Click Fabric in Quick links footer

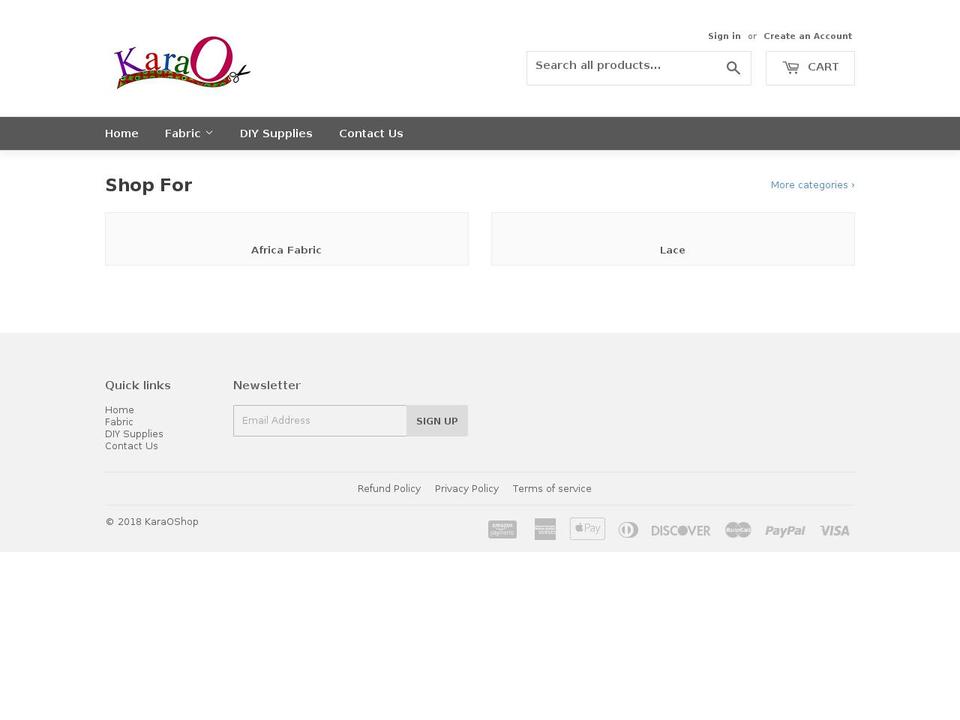(119, 422)
